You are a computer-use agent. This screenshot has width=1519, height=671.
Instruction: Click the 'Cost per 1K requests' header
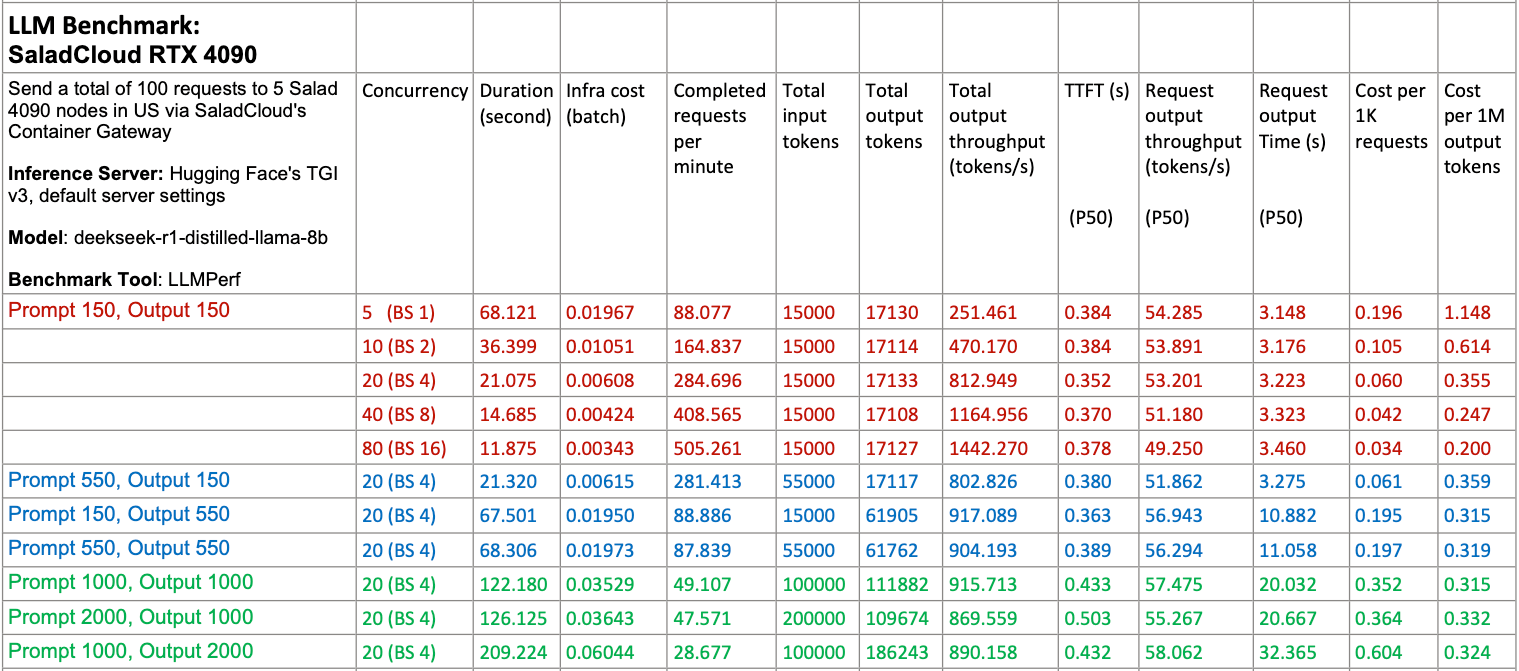click(1391, 116)
